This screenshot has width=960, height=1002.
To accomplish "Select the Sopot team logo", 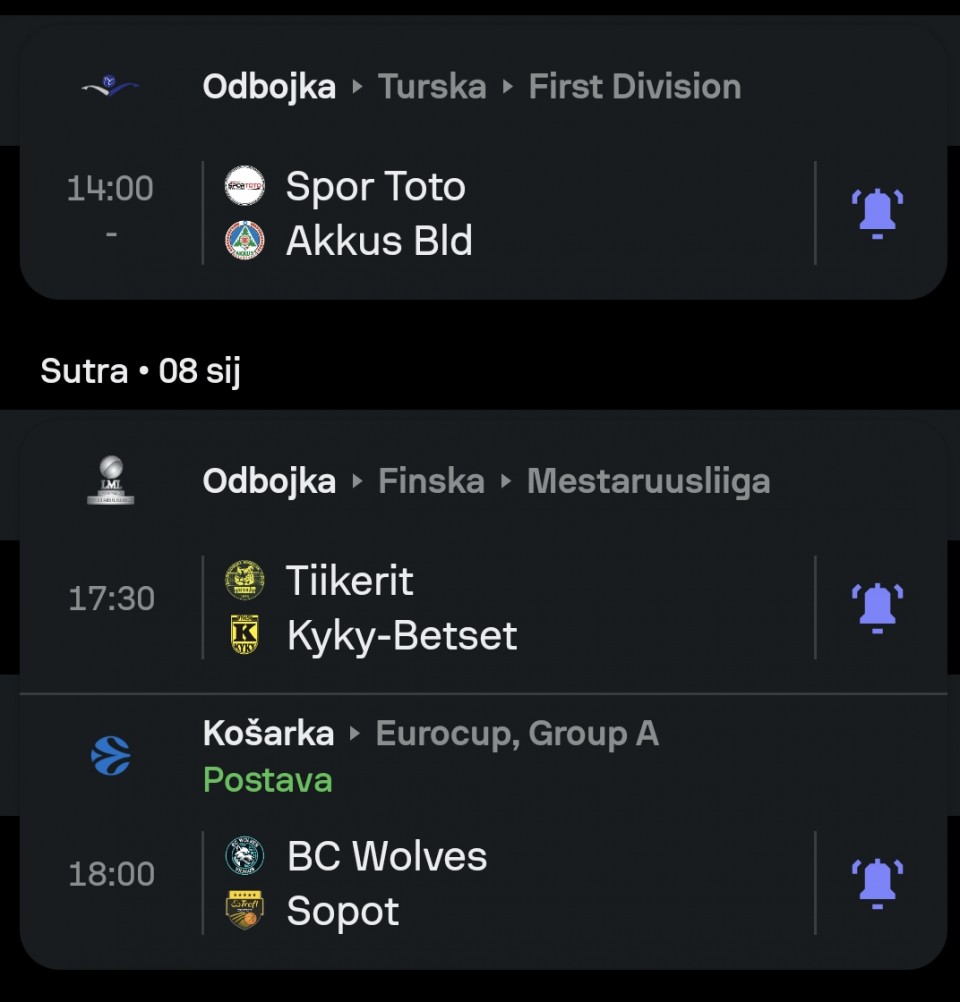I will 244,911.
